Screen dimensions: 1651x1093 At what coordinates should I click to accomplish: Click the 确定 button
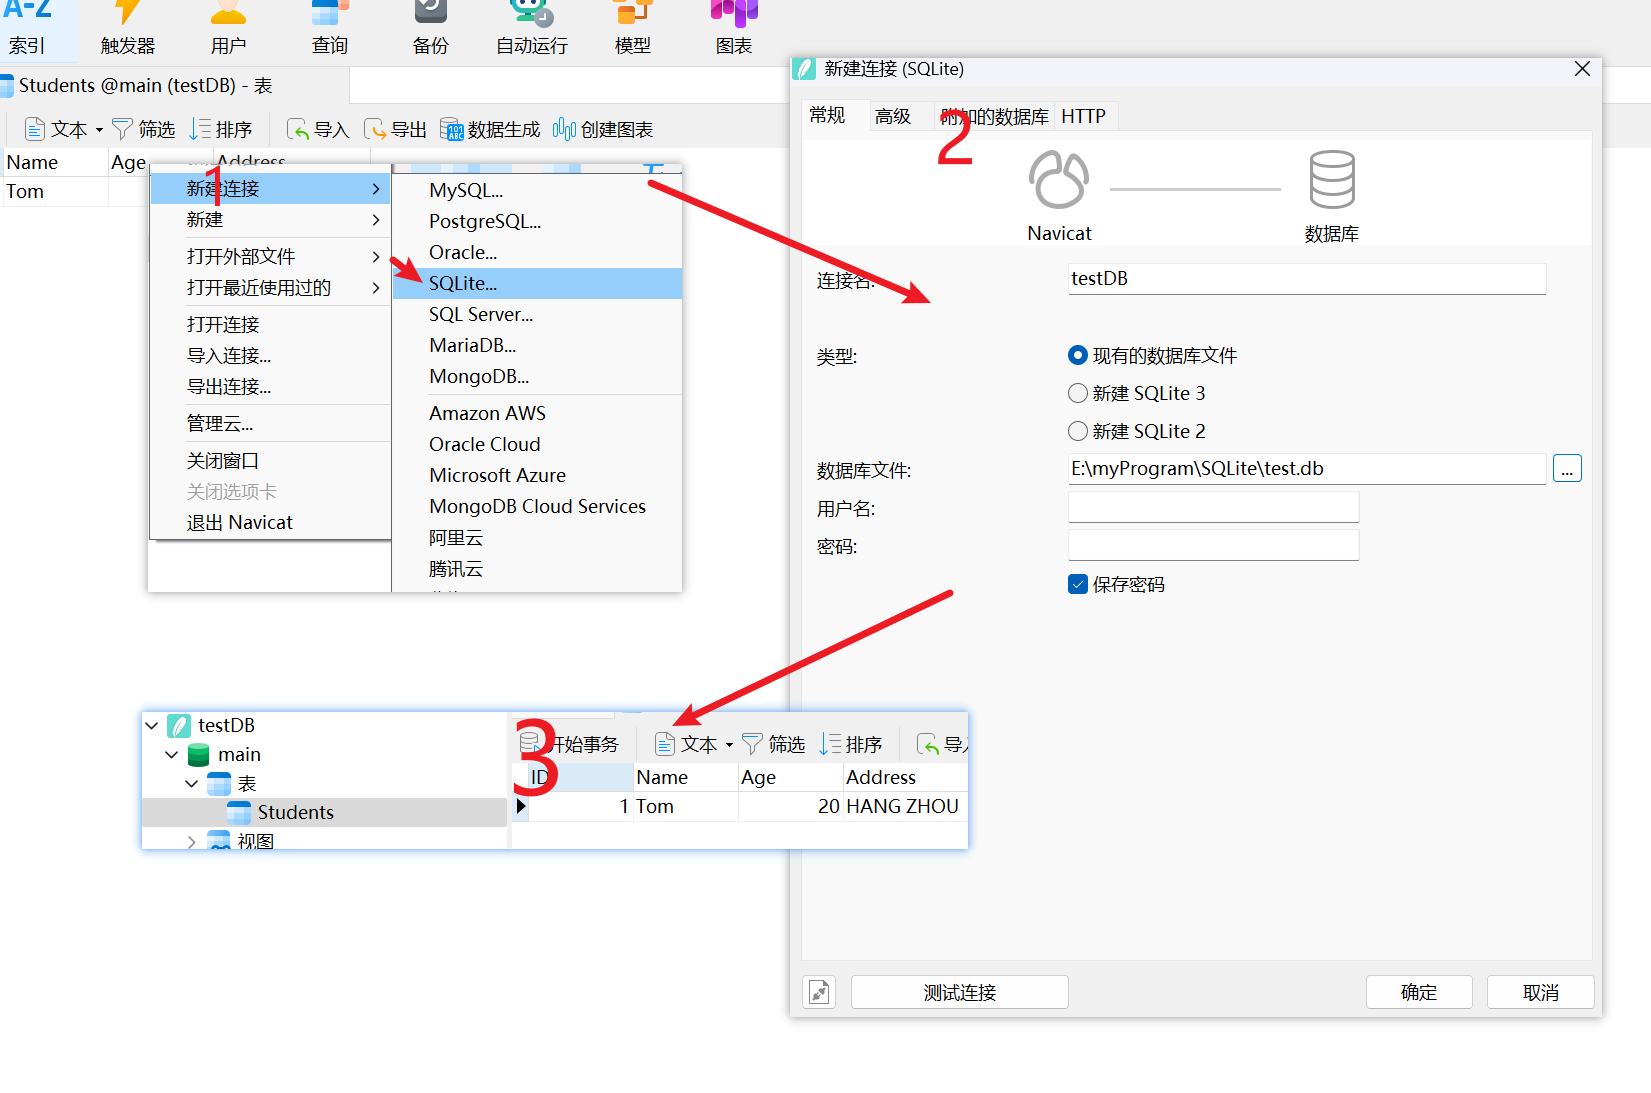pyautogui.click(x=1419, y=992)
